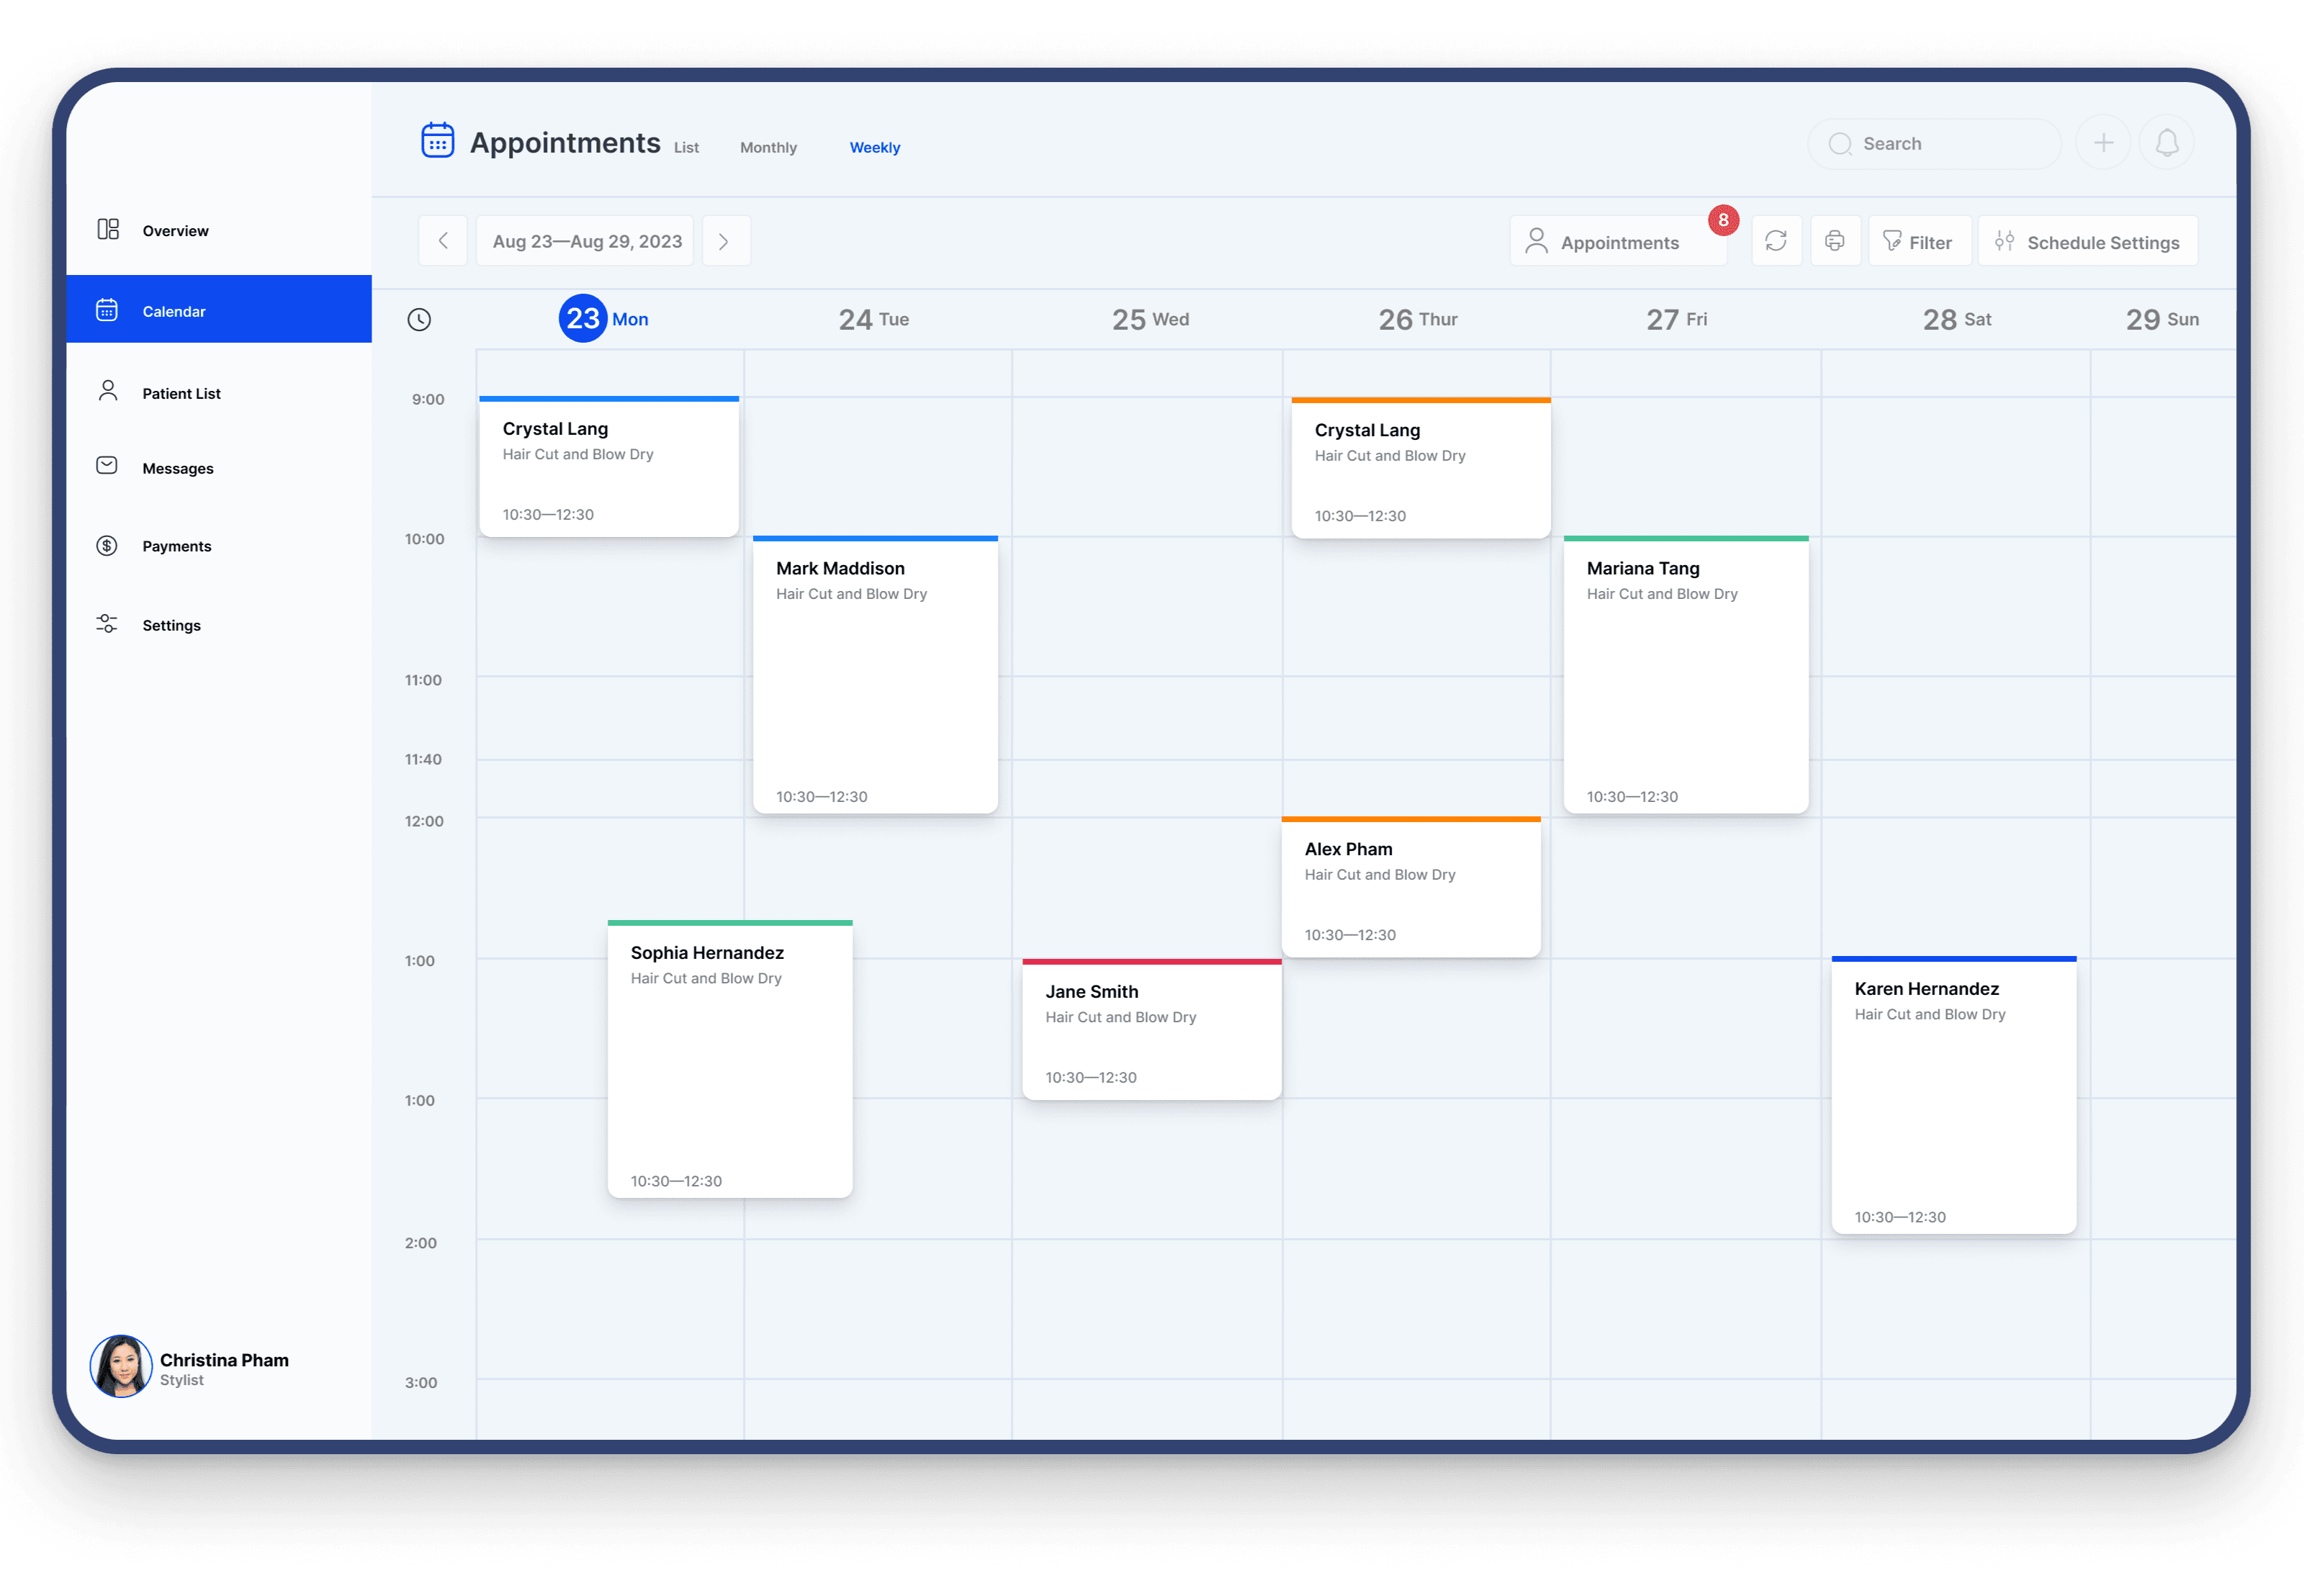The height and width of the screenshot is (1596, 2304).
Task: Select the Calendar sidebar item
Action: click(219, 310)
